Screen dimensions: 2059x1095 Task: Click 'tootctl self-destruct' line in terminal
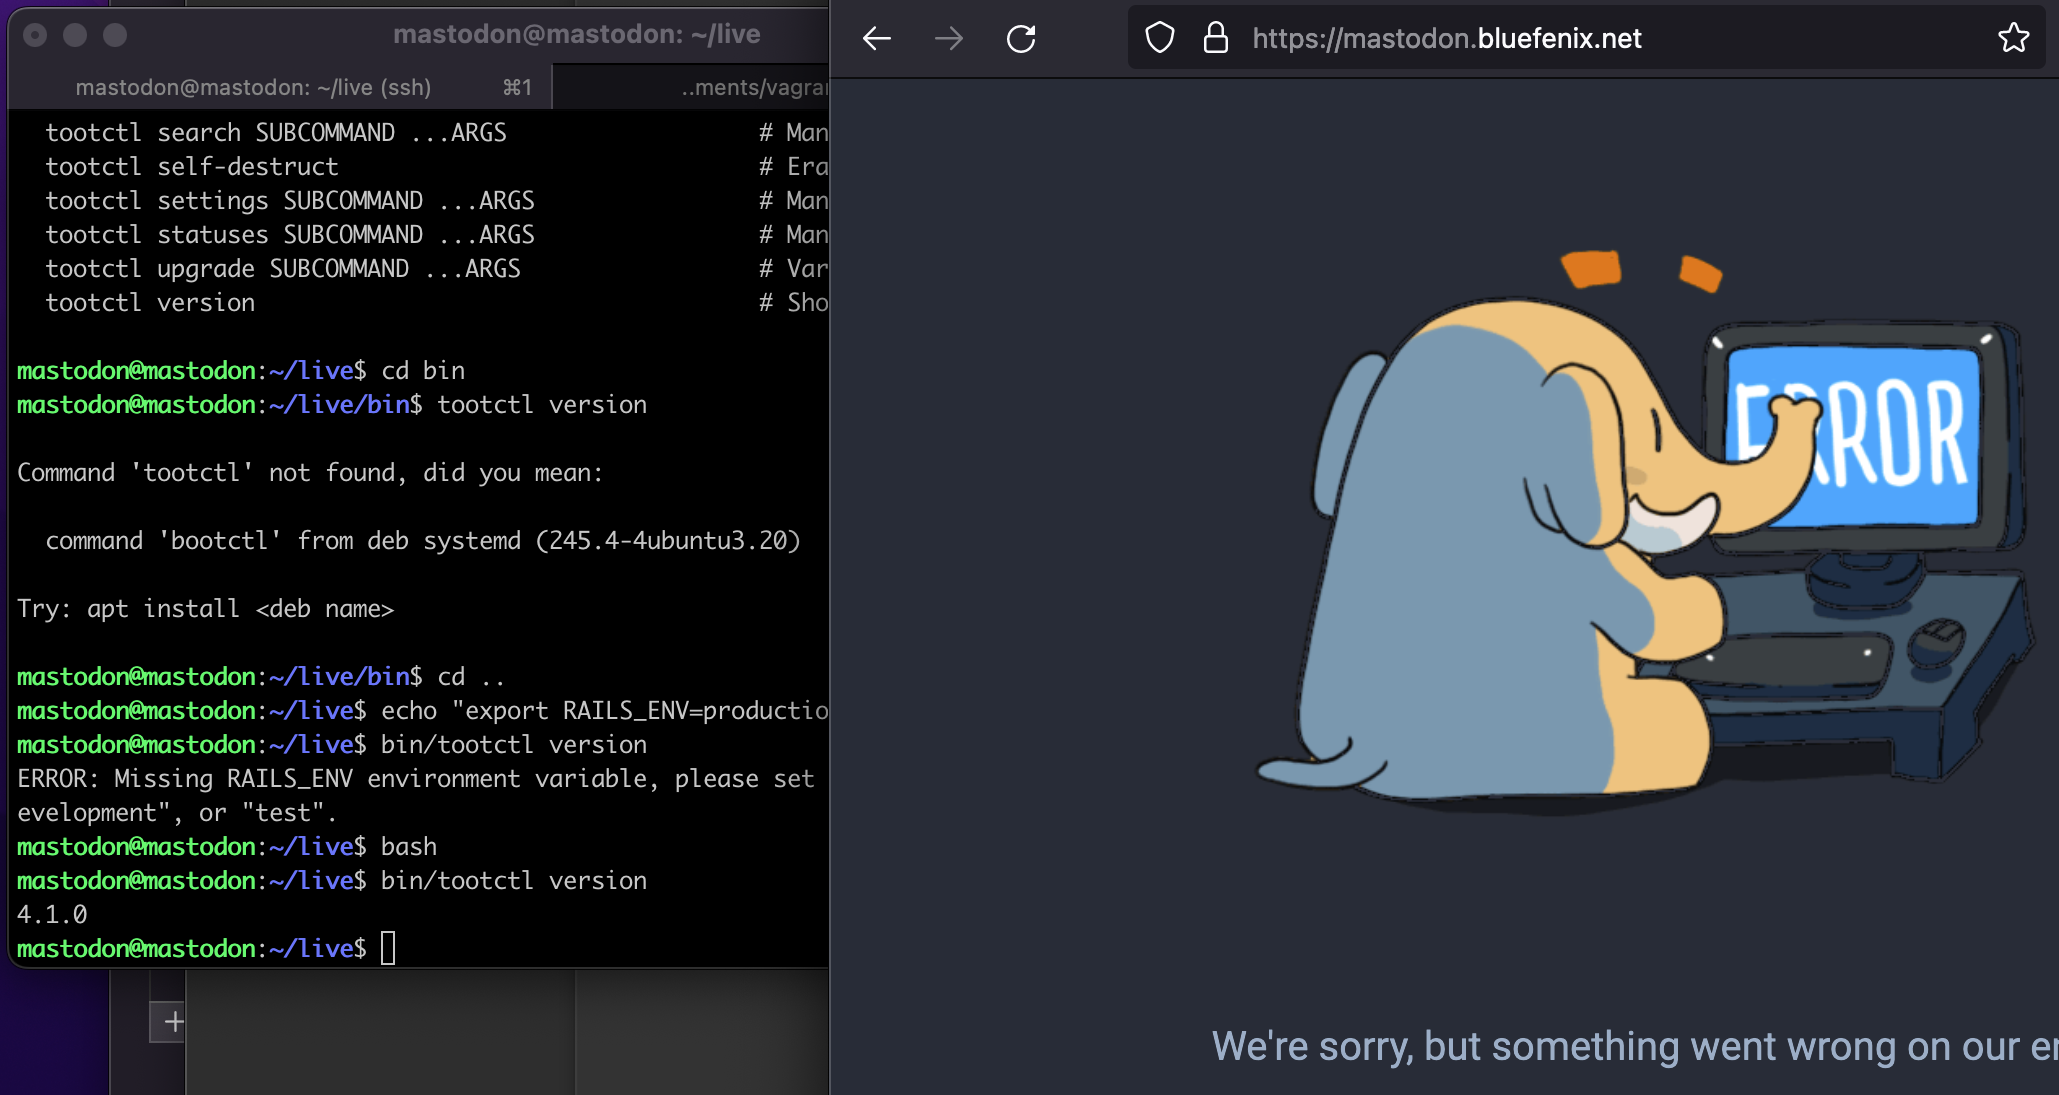click(x=192, y=166)
